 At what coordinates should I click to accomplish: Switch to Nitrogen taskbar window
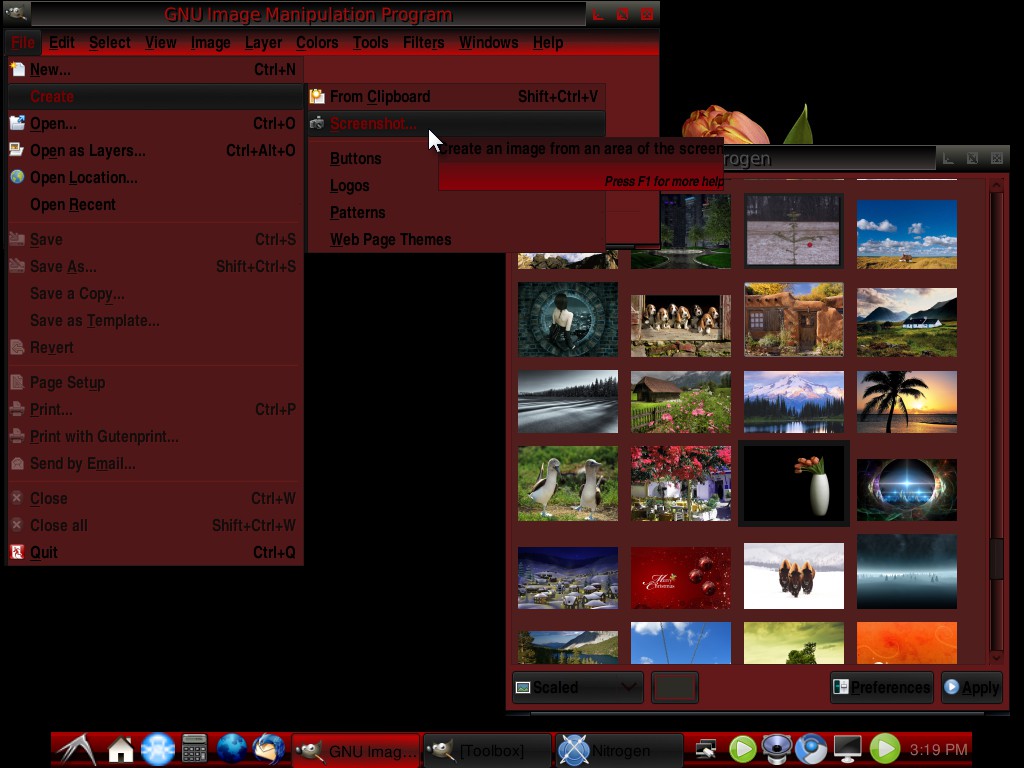point(619,750)
